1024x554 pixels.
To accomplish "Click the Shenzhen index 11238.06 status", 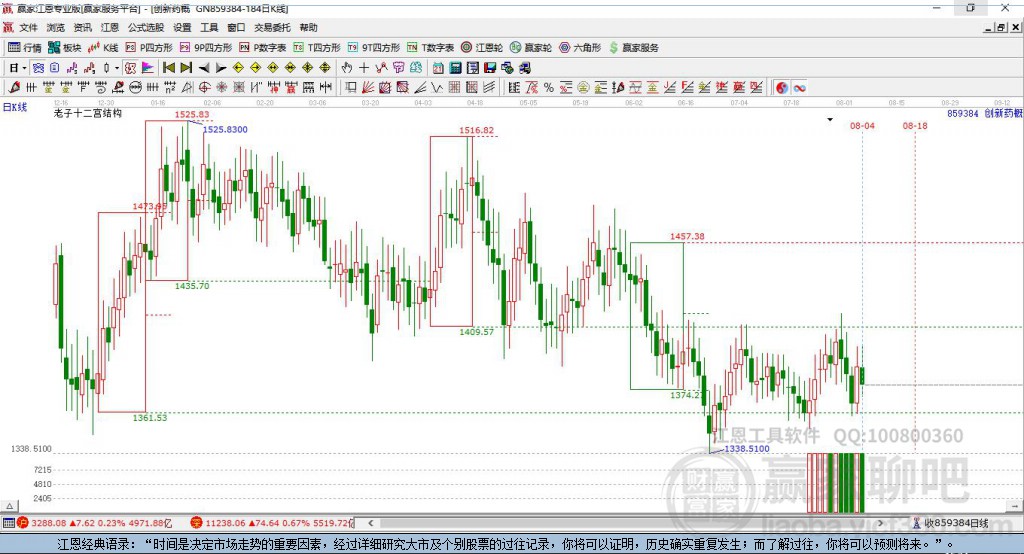I will (x=272, y=523).
